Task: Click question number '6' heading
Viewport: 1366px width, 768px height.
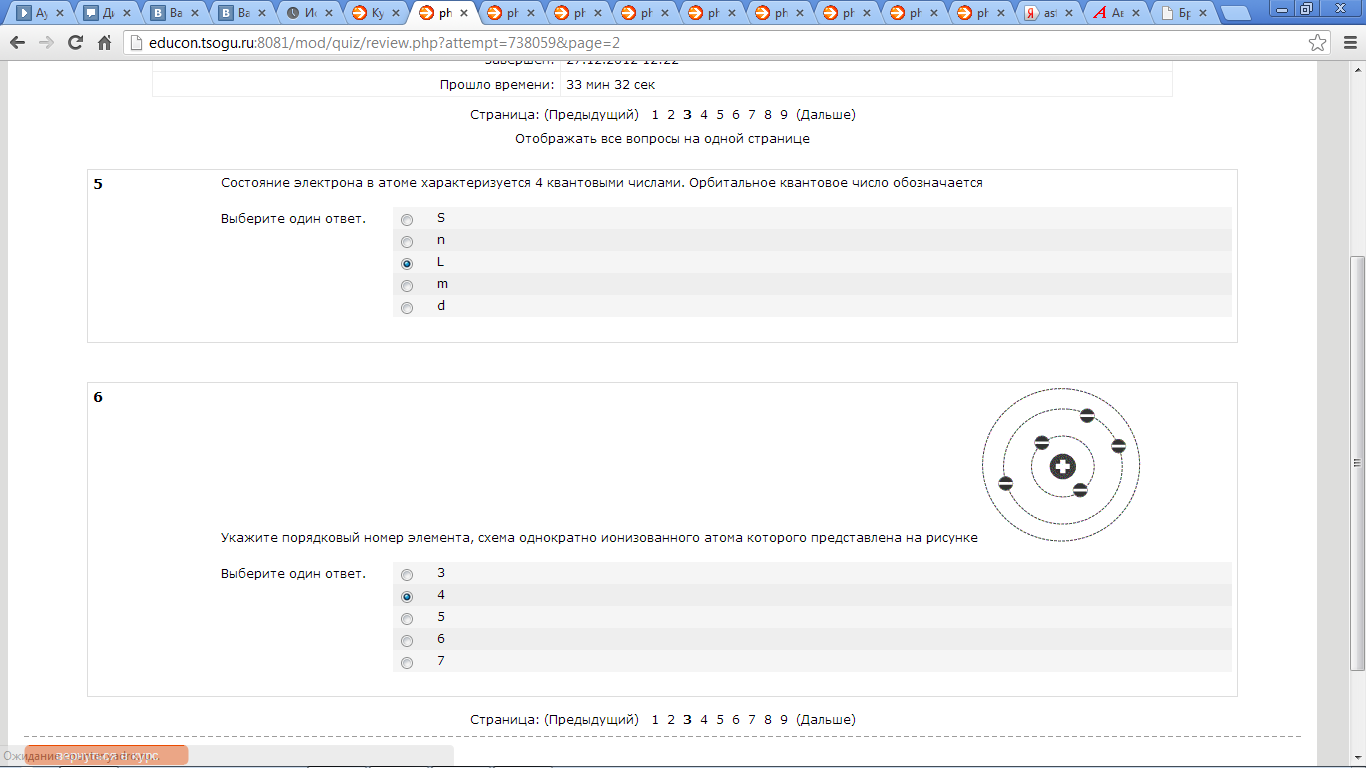Action: 98,397
